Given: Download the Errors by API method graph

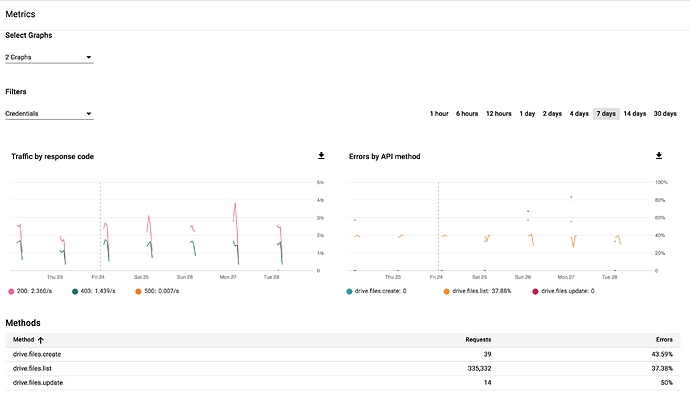Looking at the screenshot, I should [659, 156].
